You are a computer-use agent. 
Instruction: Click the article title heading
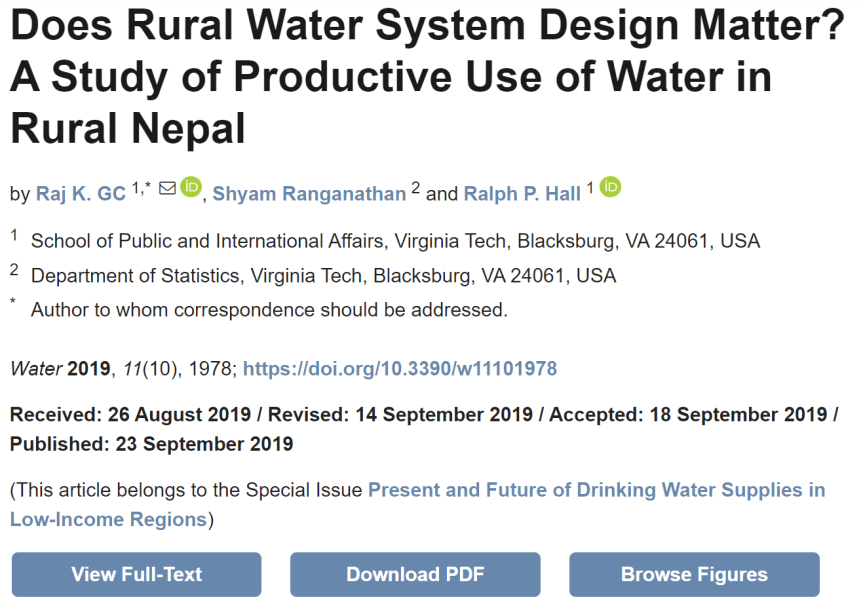[427, 77]
